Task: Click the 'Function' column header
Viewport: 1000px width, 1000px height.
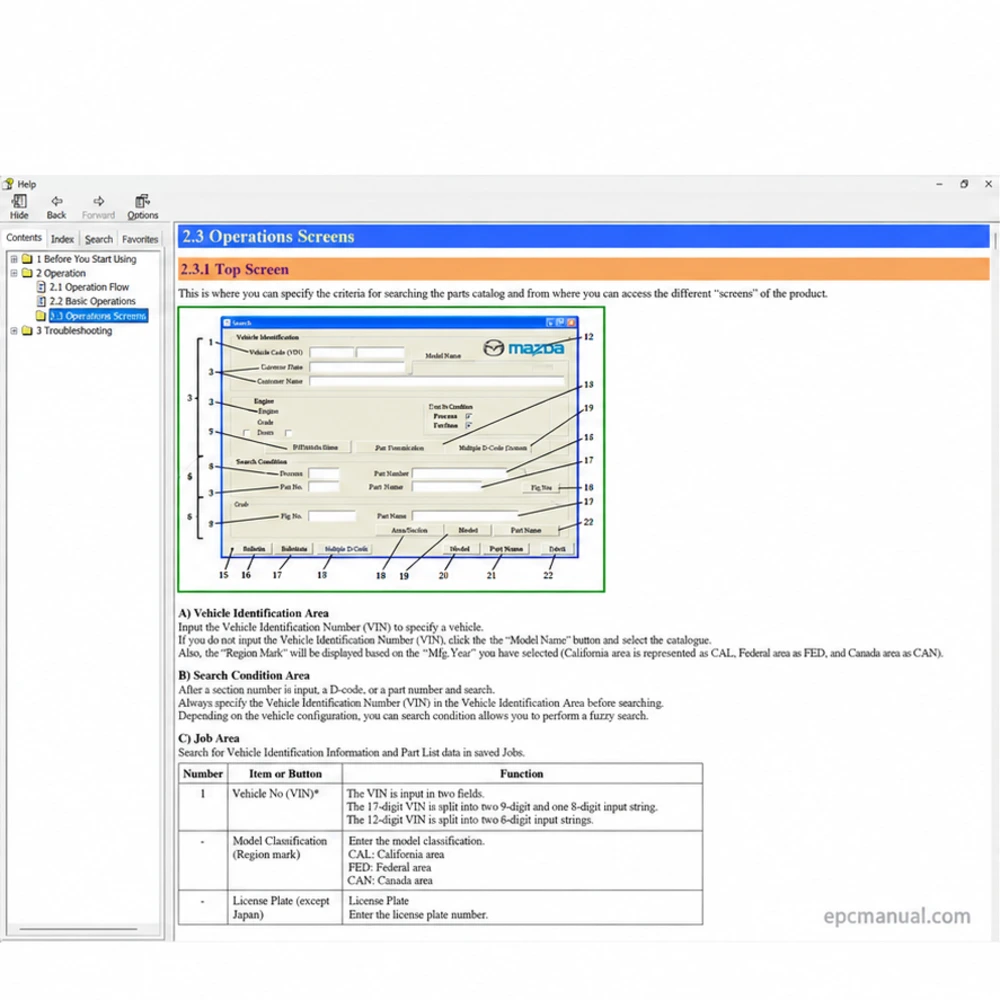Action: click(522, 774)
